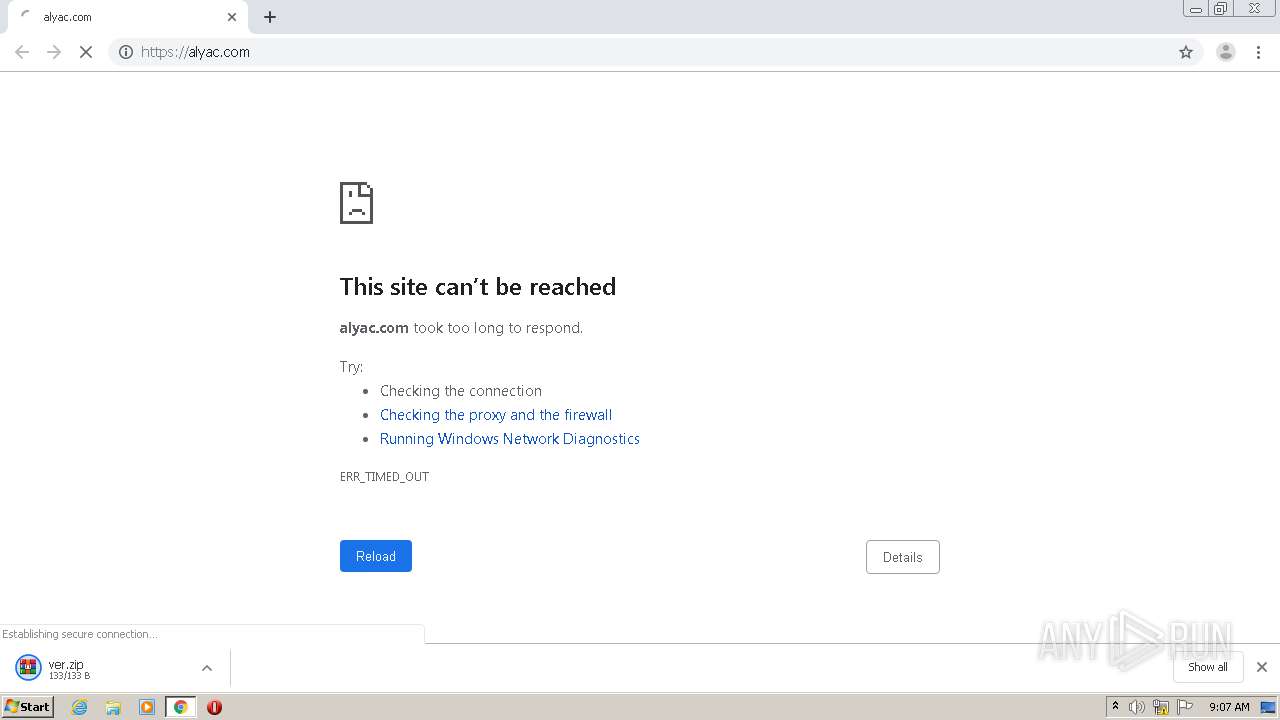Open Windows Explorer folder from taskbar

(x=113, y=707)
